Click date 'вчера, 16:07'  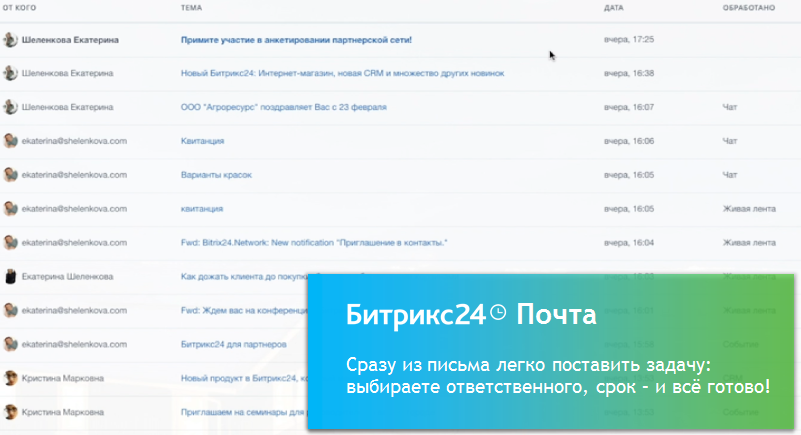pos(629,107)
